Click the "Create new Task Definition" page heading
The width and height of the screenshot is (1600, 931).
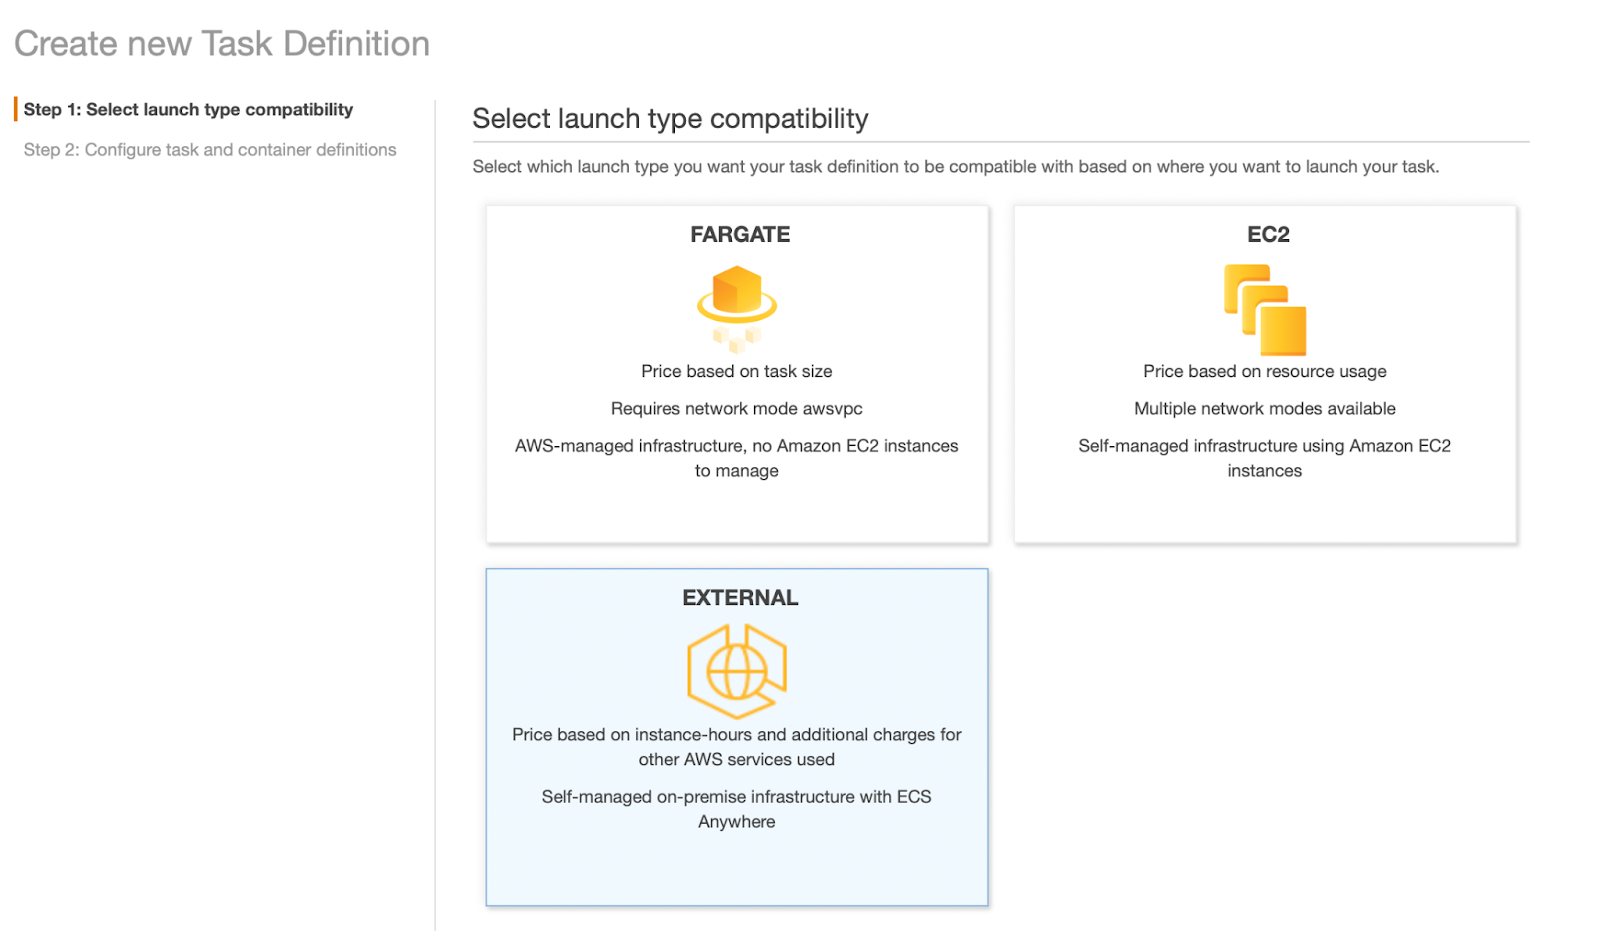[222, 44]
